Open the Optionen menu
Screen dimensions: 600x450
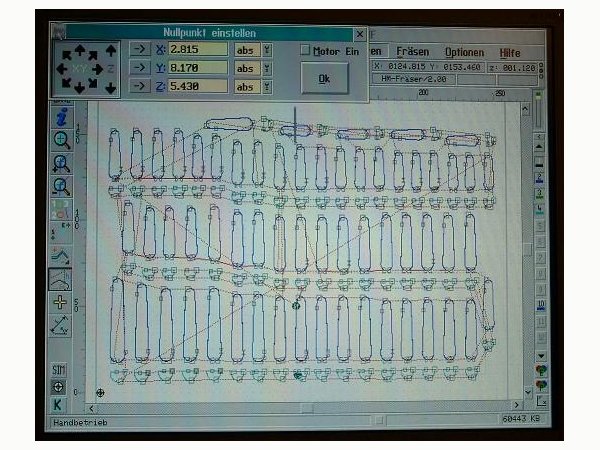(x=464, y=51)
